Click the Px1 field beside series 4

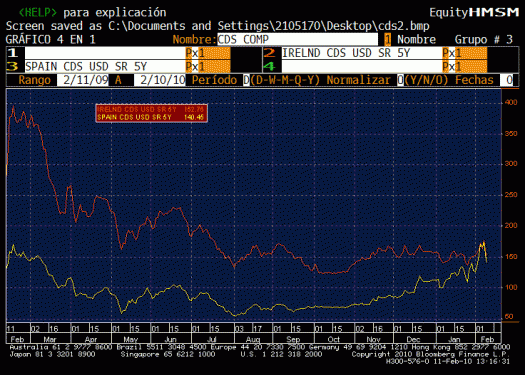coord(465,66)
